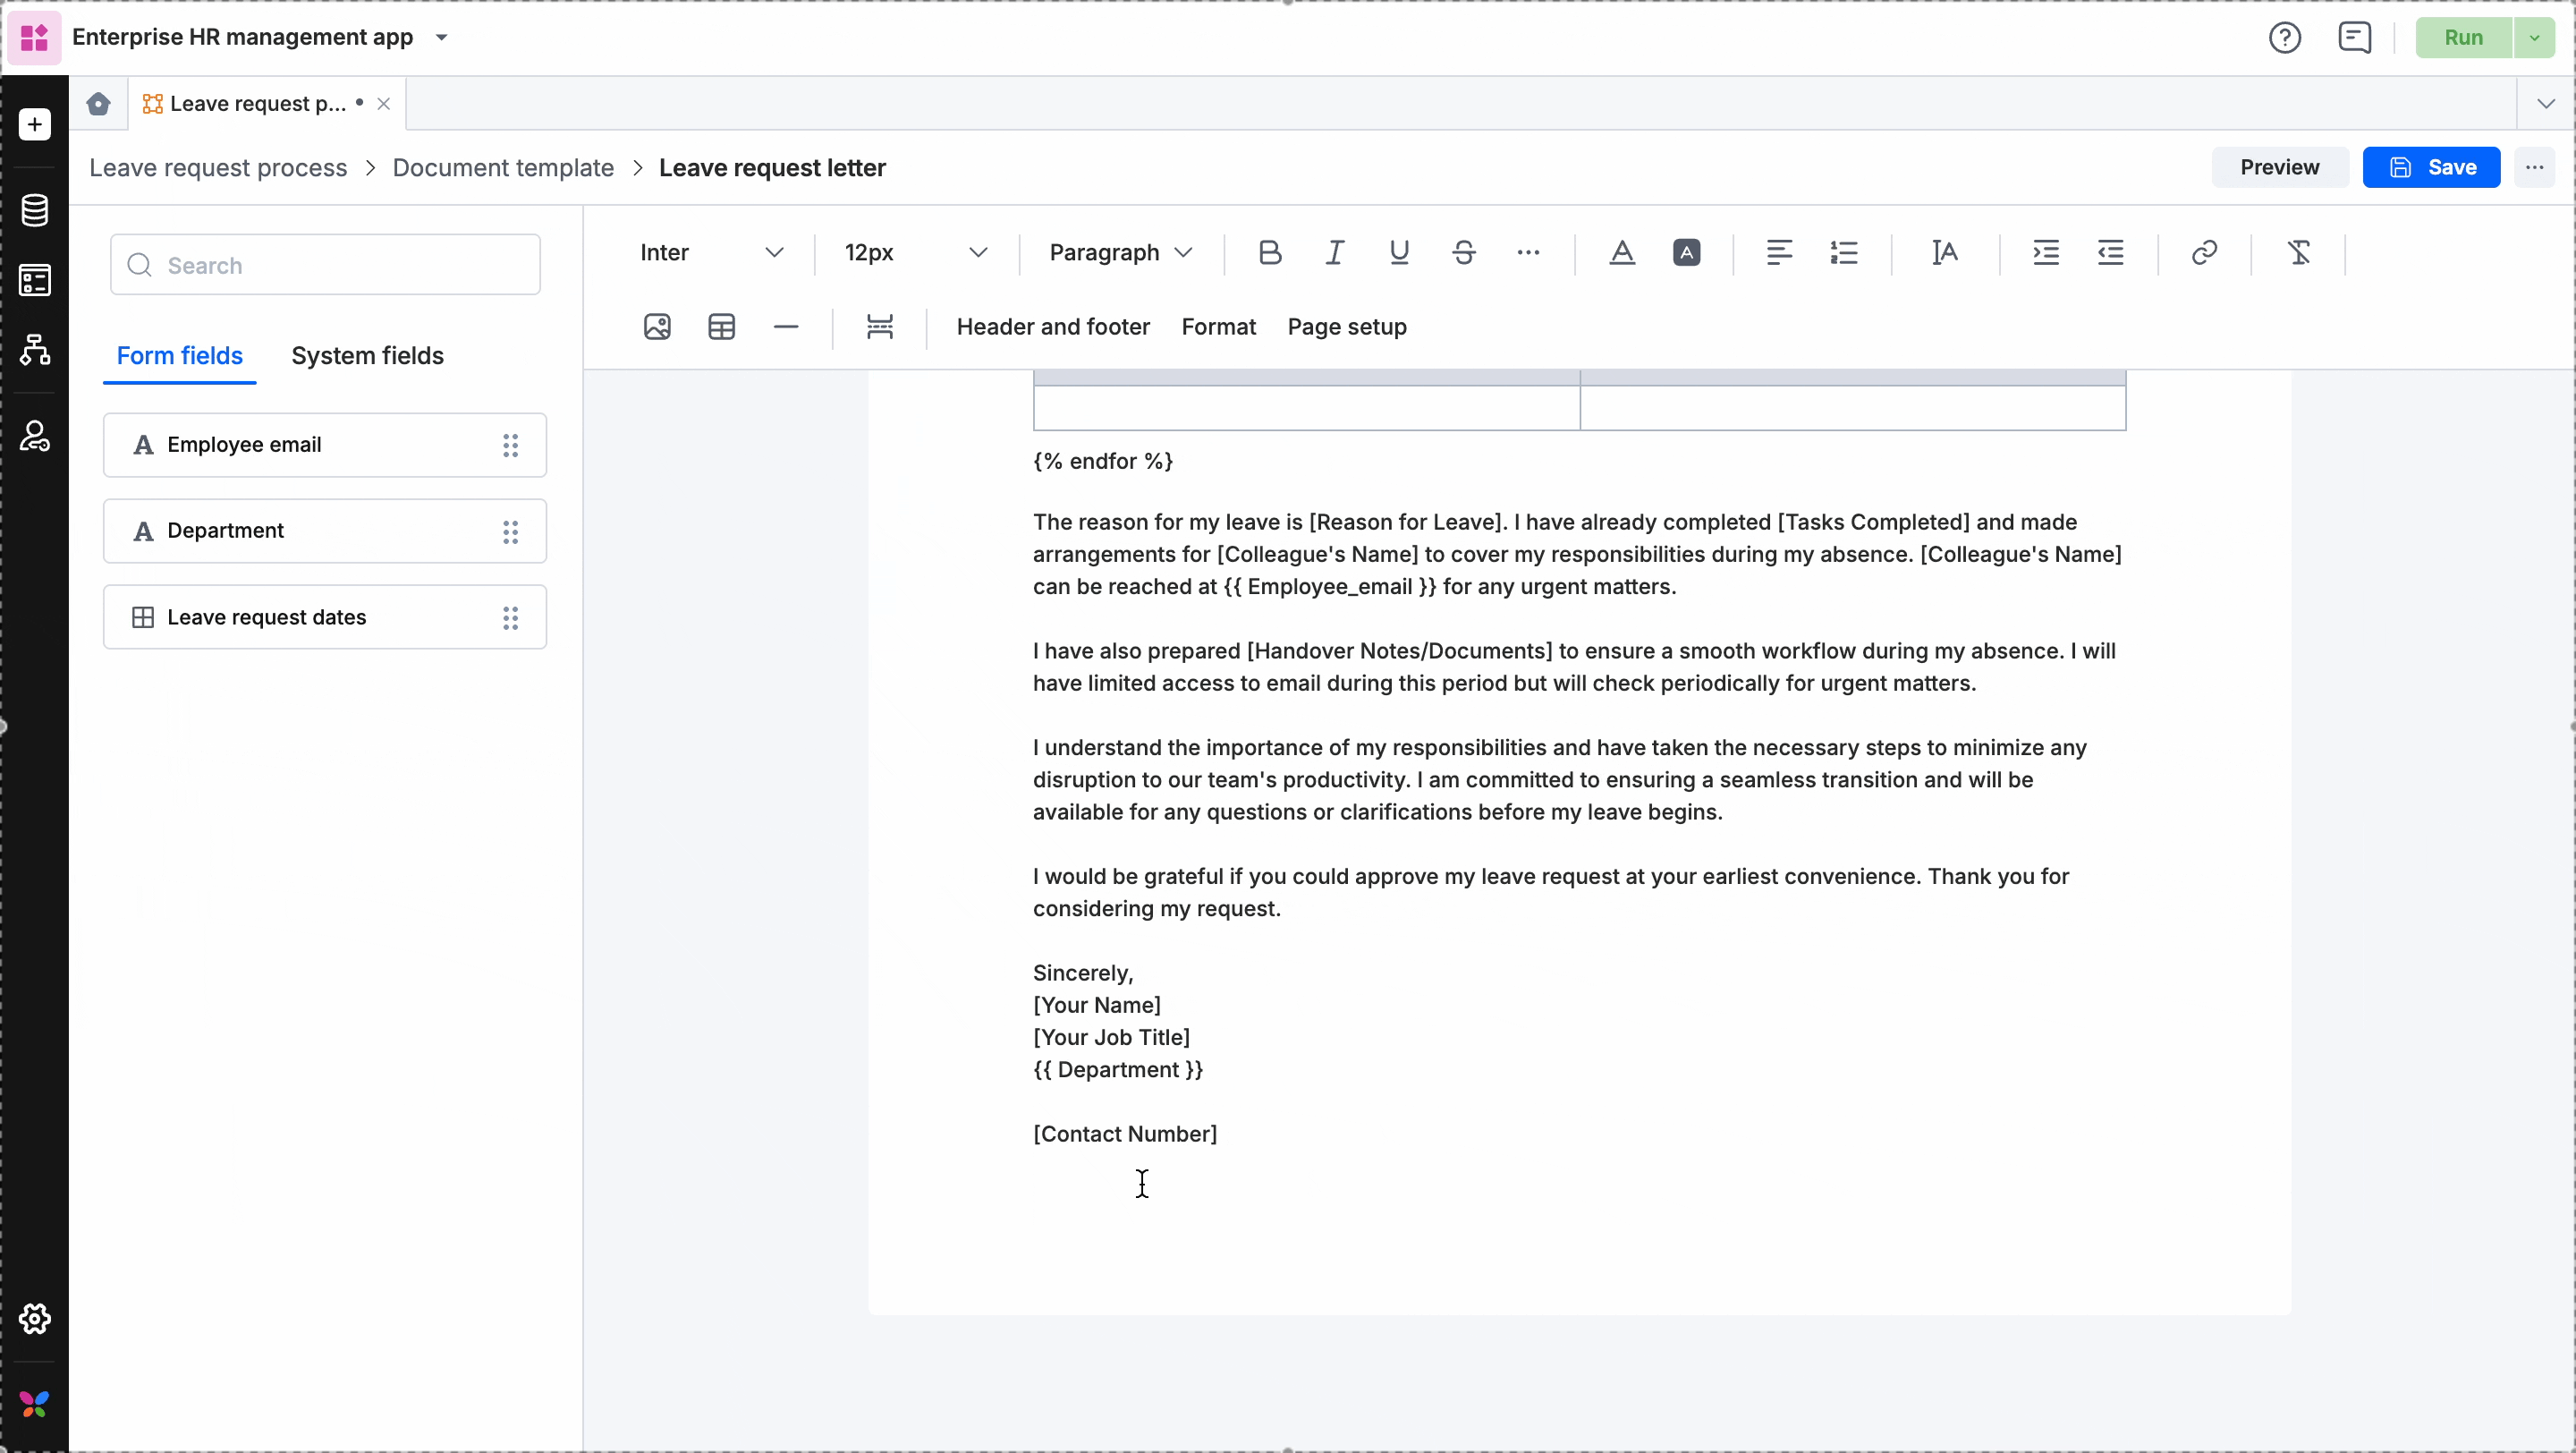Image resolution: width=2576 pixels, height=1453 pixels.
Task: Insert an image into the document
Action: 657,327
